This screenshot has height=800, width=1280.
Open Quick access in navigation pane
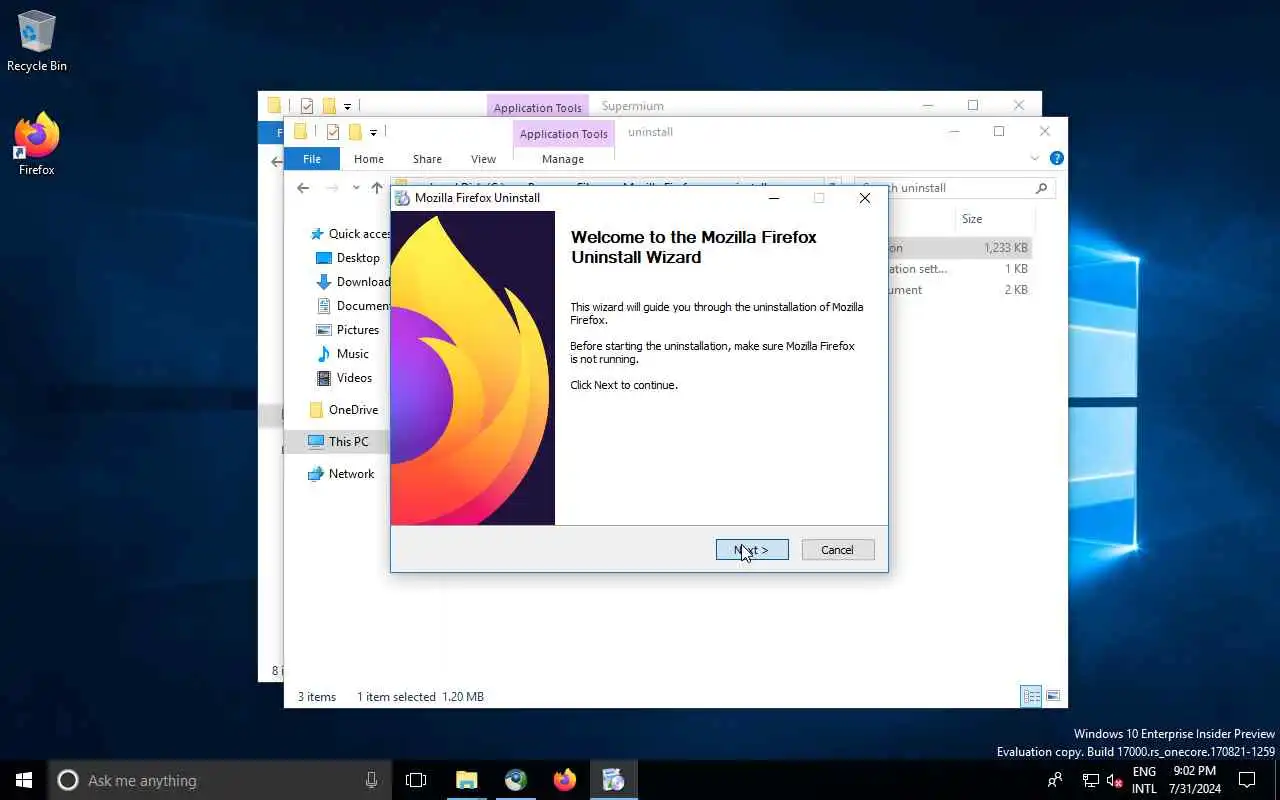350,234
